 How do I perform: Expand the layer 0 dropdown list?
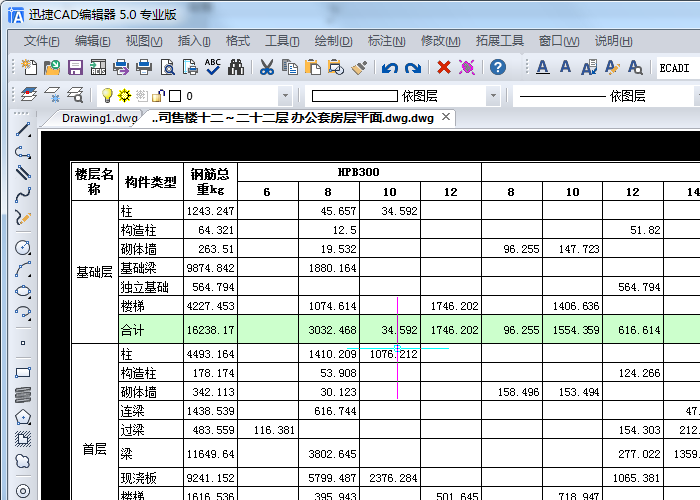point(285,97)
